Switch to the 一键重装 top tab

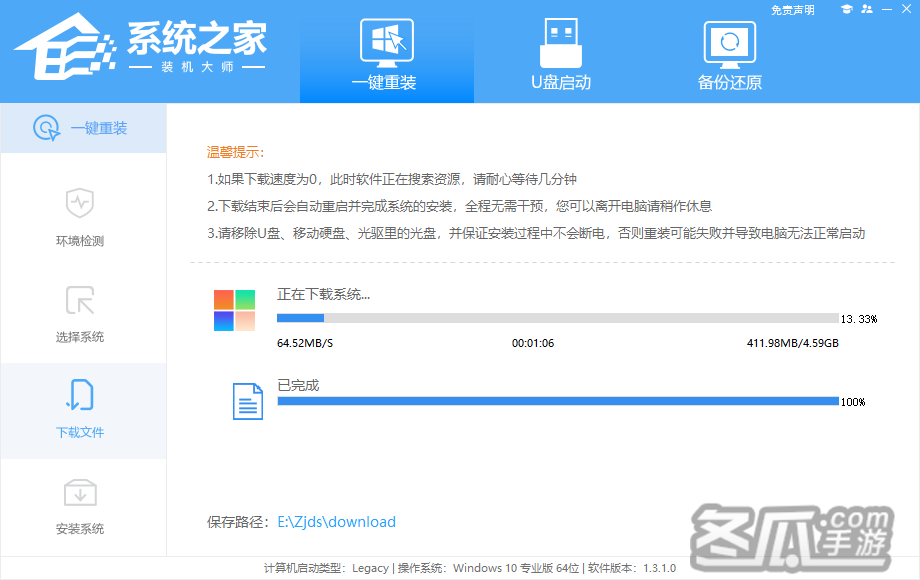coord(387,53)
